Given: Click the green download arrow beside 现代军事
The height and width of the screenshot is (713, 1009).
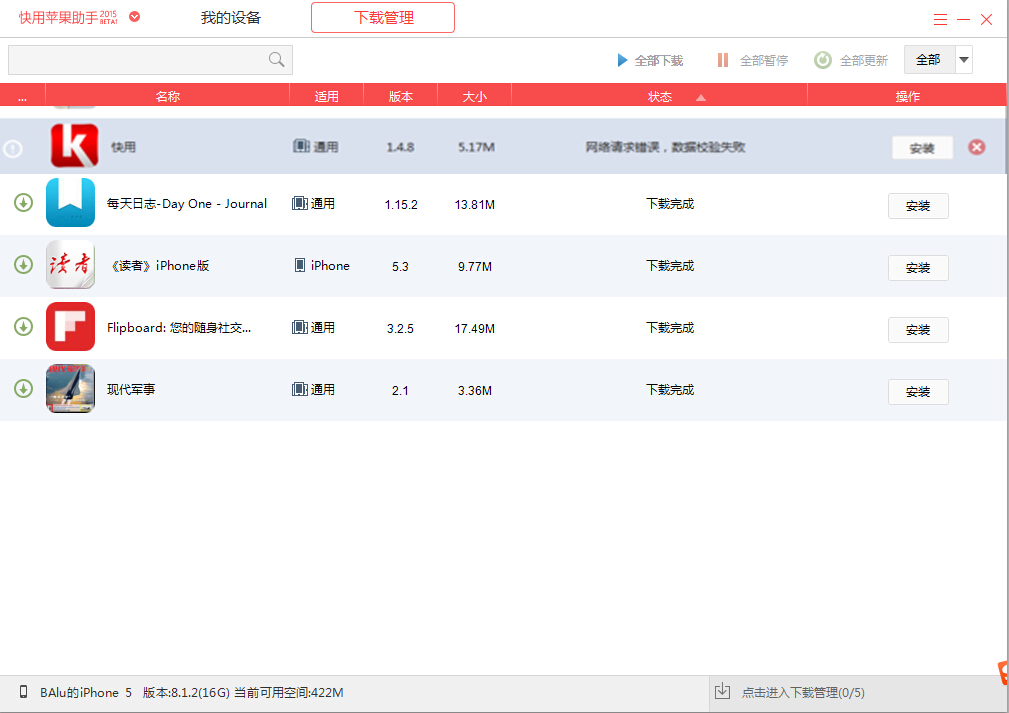Looking at the screenshot, I should (x=23, y=388).
